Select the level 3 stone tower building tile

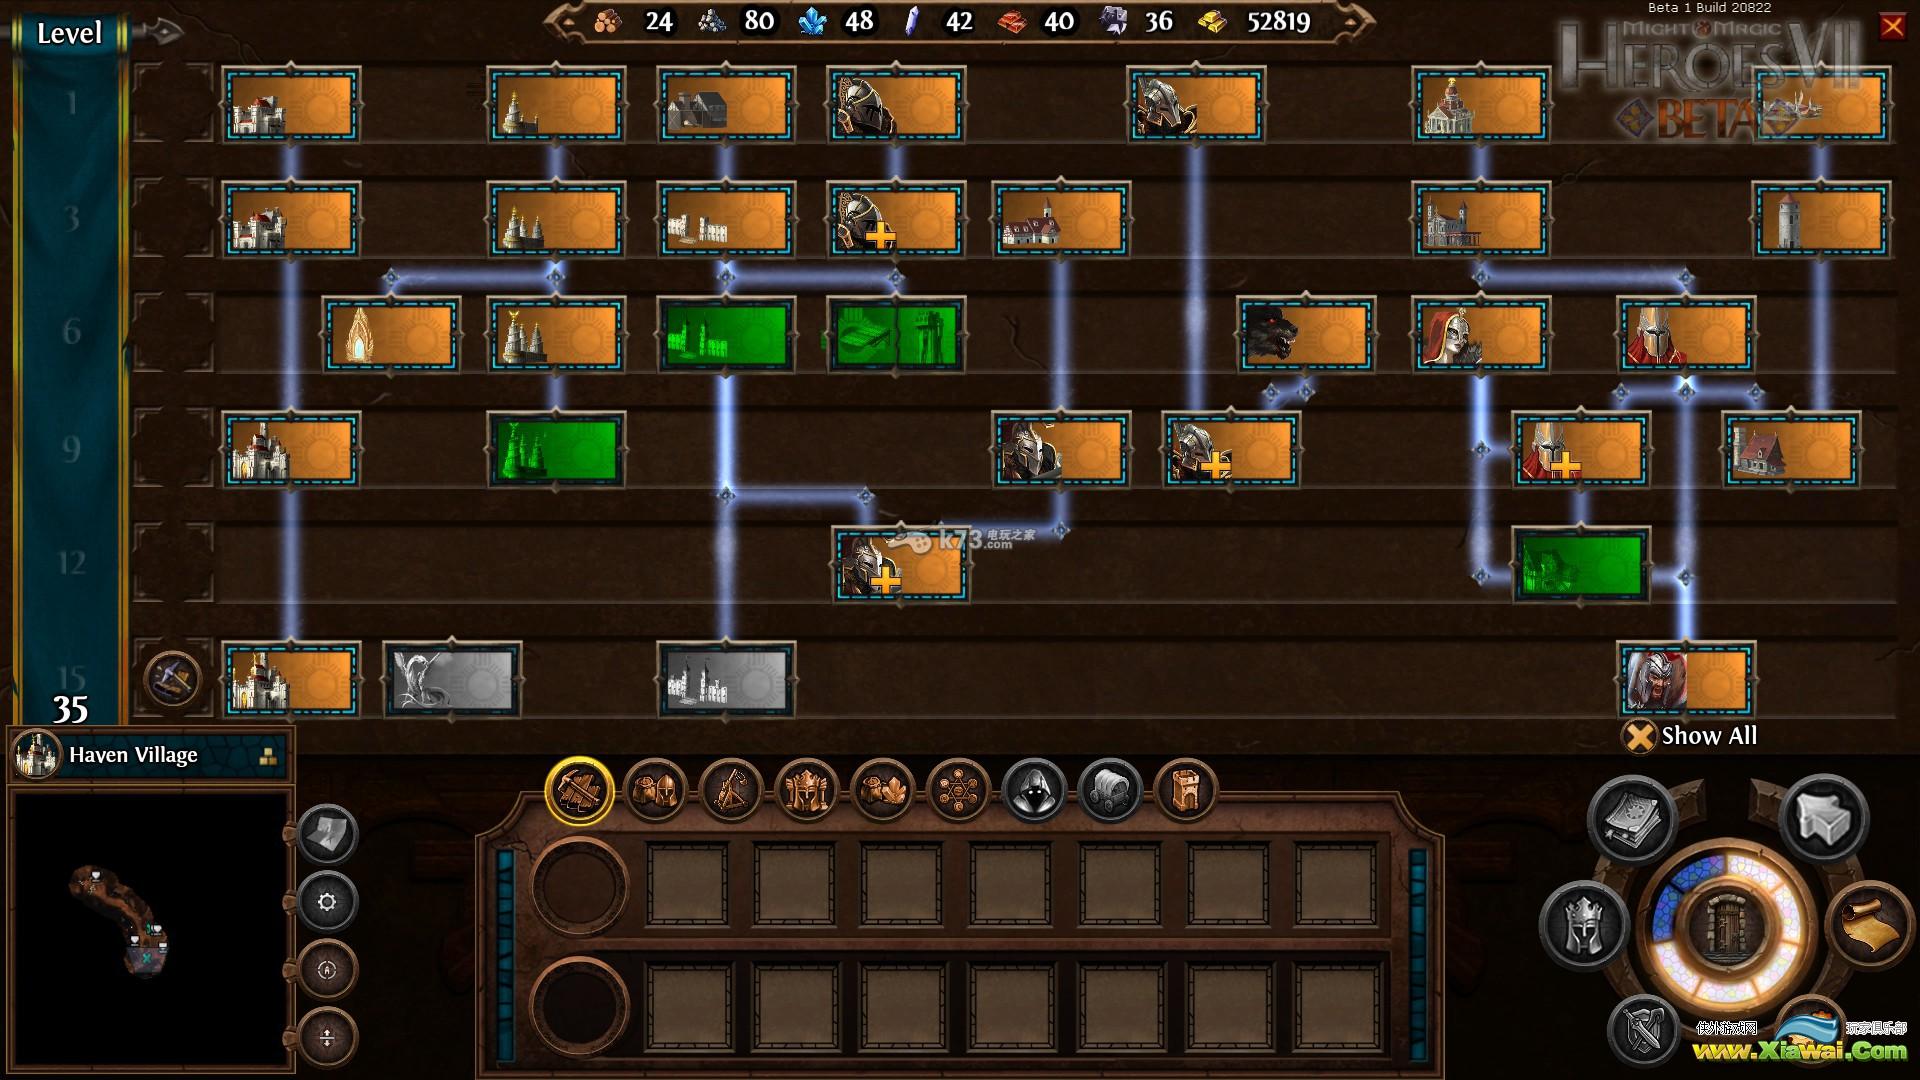coord(1821,220)
